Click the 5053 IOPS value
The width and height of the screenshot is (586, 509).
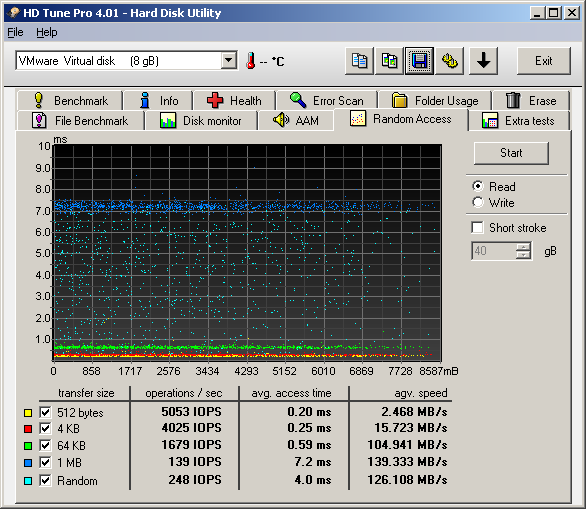[x=191, y=411]
